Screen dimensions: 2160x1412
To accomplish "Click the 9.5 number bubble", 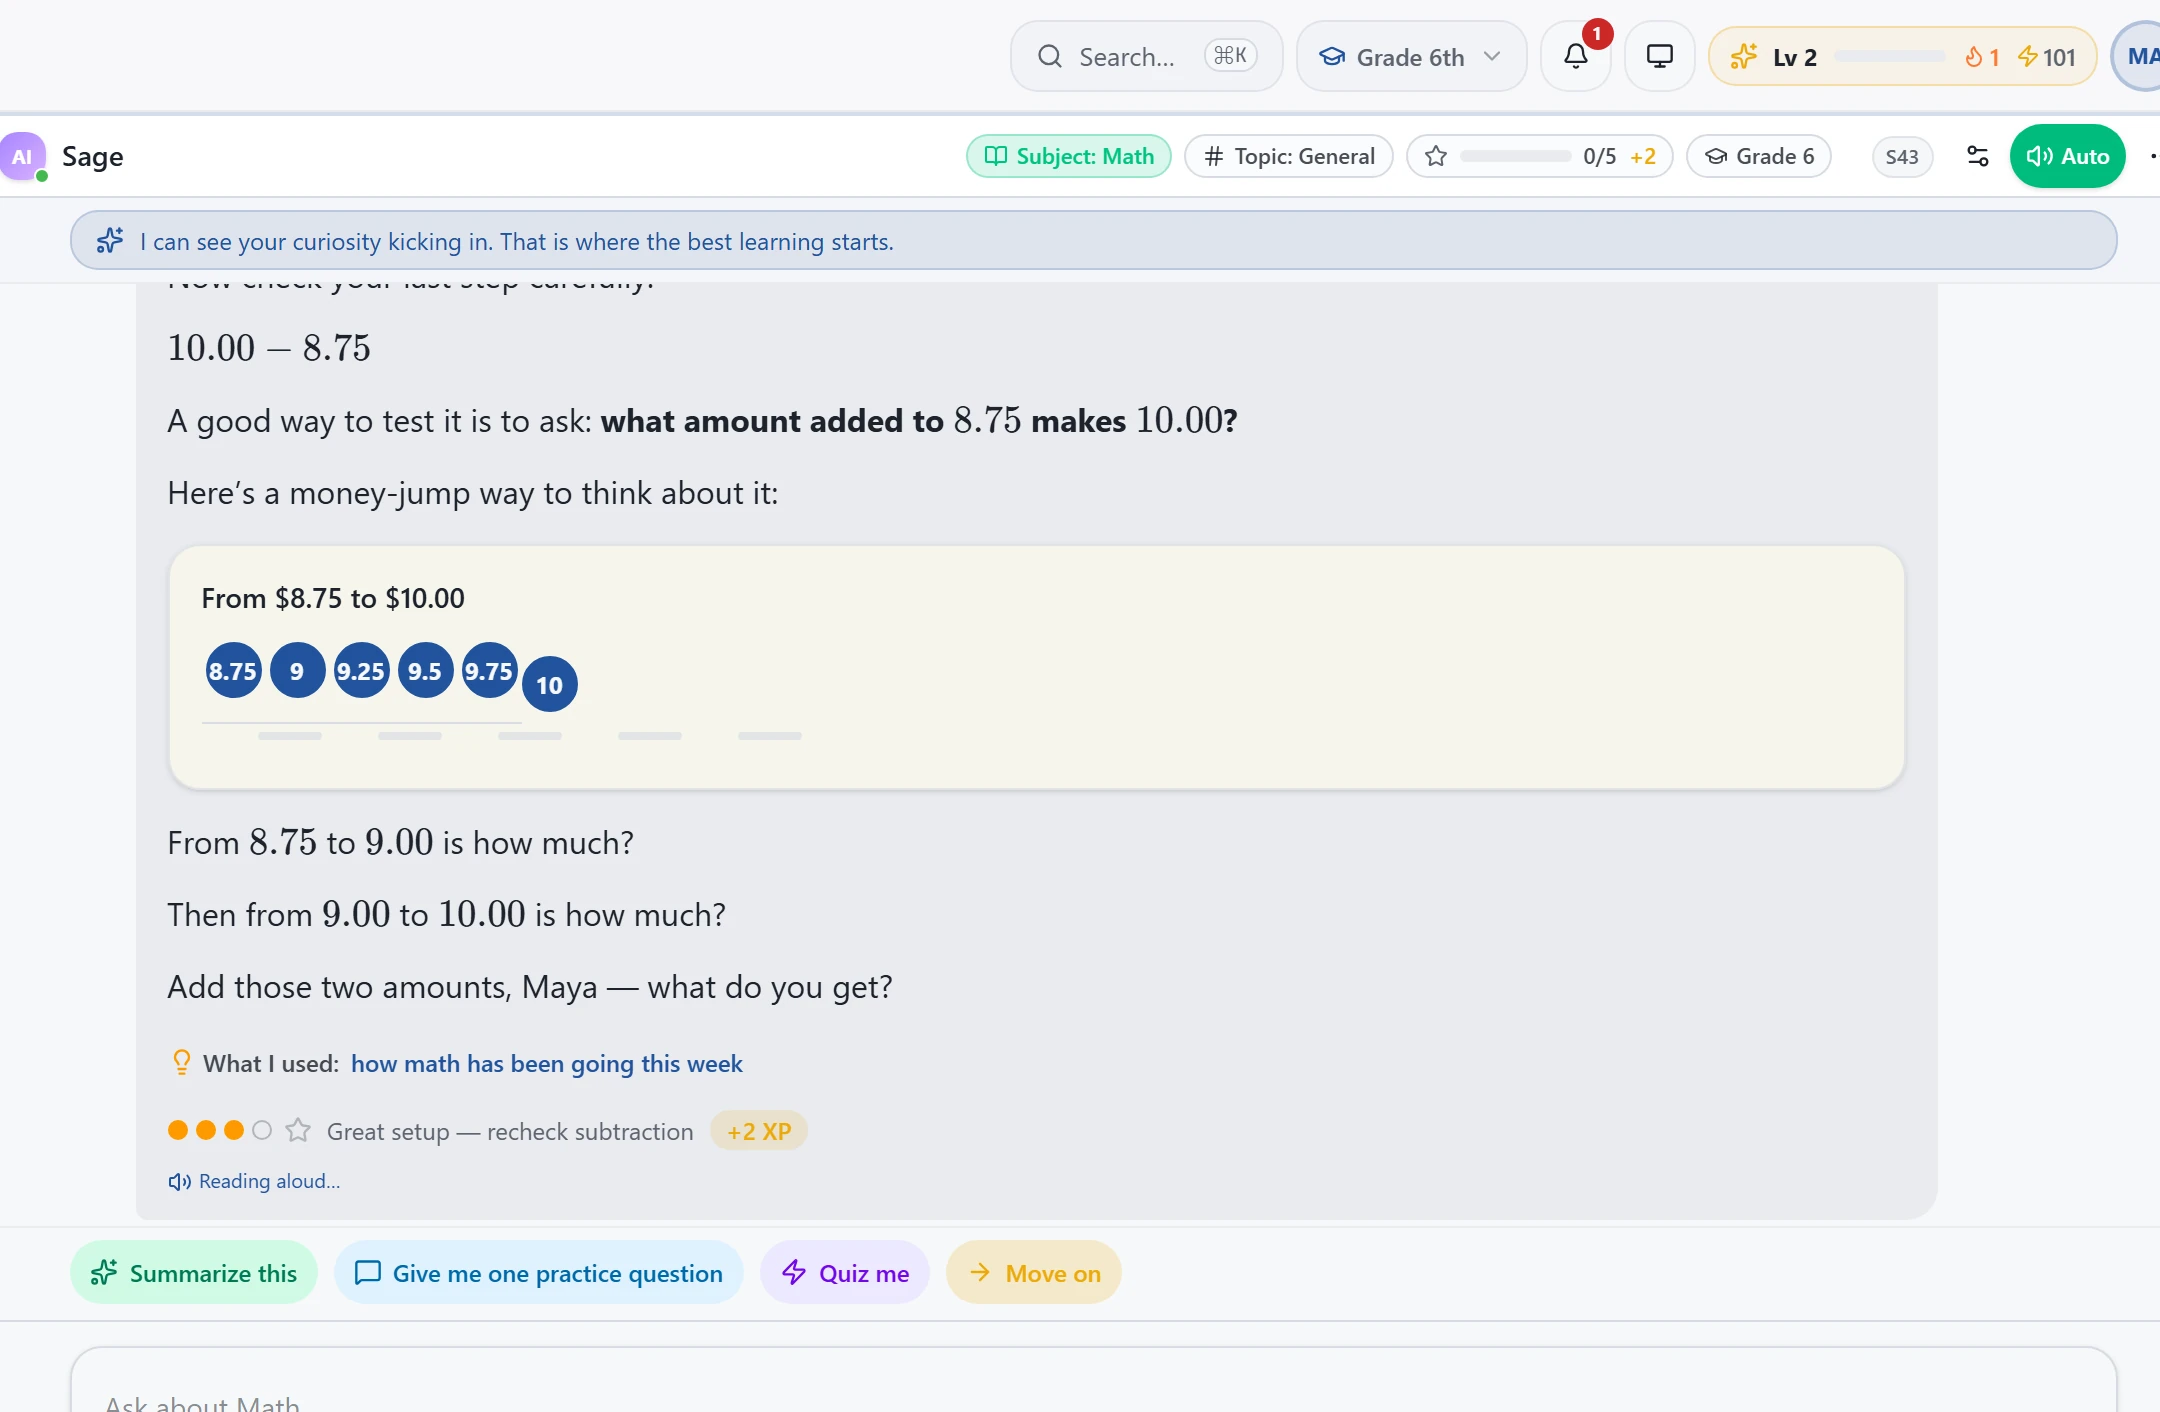I will 425,671.
